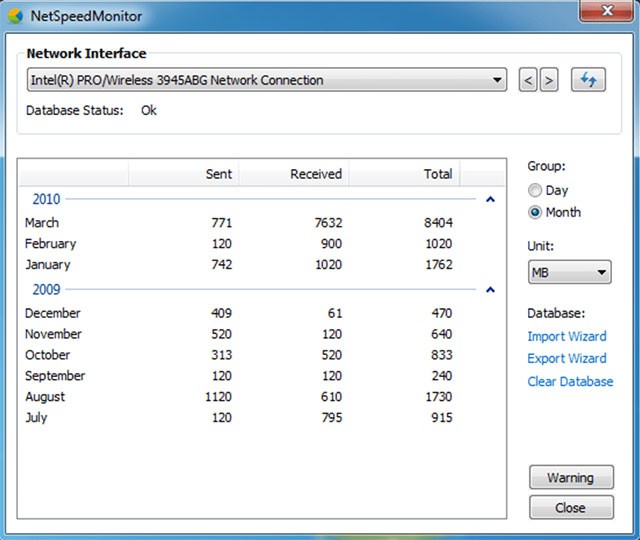Click the previous network interface arrow button
Viewport: 640px width, 540px height.
[x=528, y=81]
